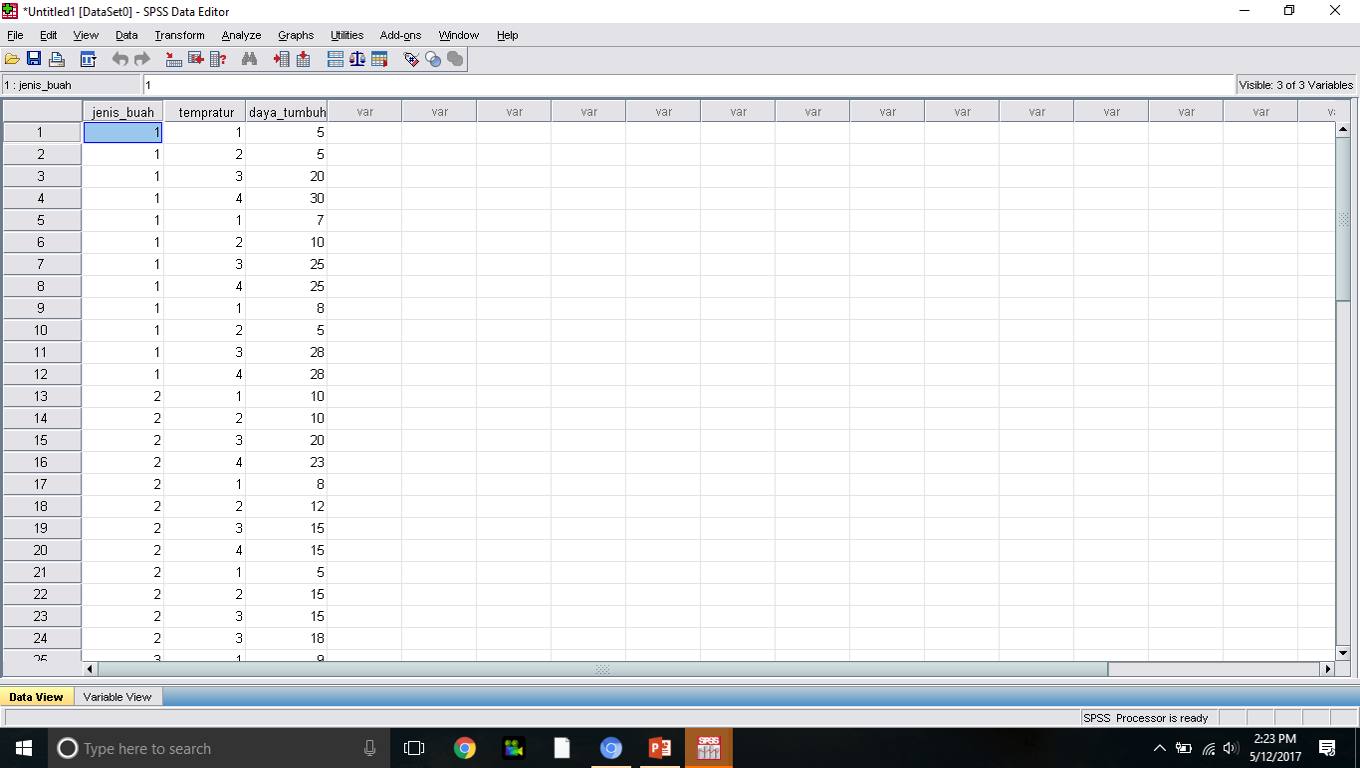Screen dimensions: 1360x768
Task: Open the File menu
Action: (x=15, y=35)
